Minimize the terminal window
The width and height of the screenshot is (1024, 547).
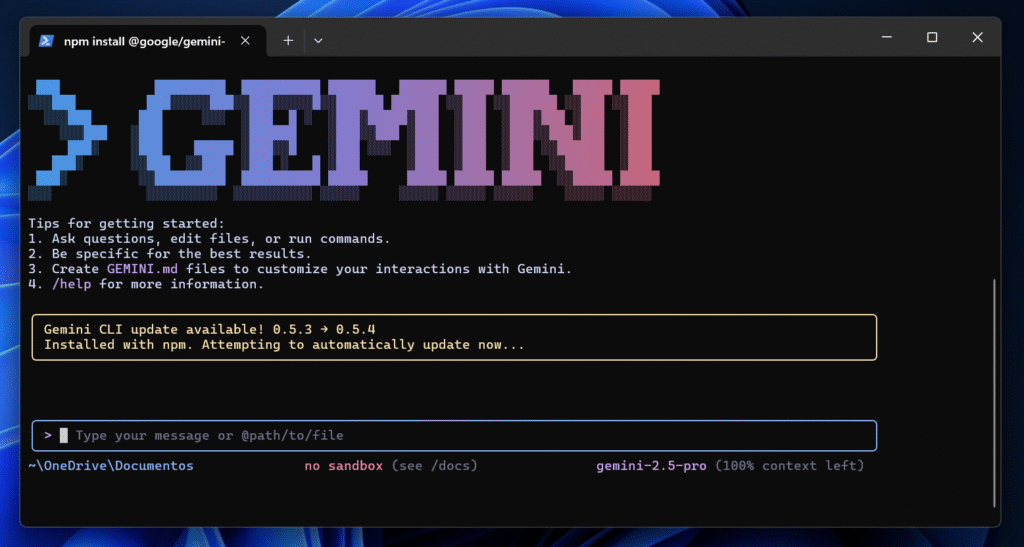[x=887, y=37]
